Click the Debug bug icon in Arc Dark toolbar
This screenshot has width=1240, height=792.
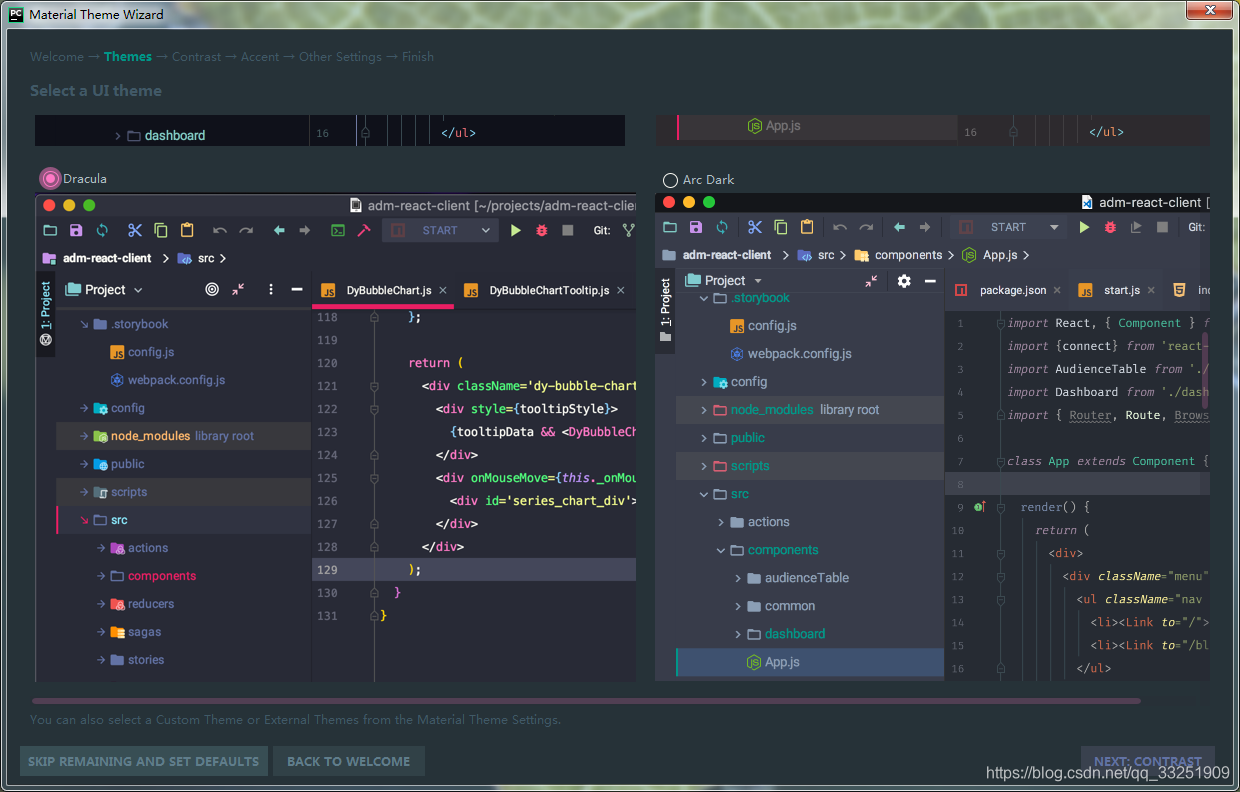(x=1108, y=227)
